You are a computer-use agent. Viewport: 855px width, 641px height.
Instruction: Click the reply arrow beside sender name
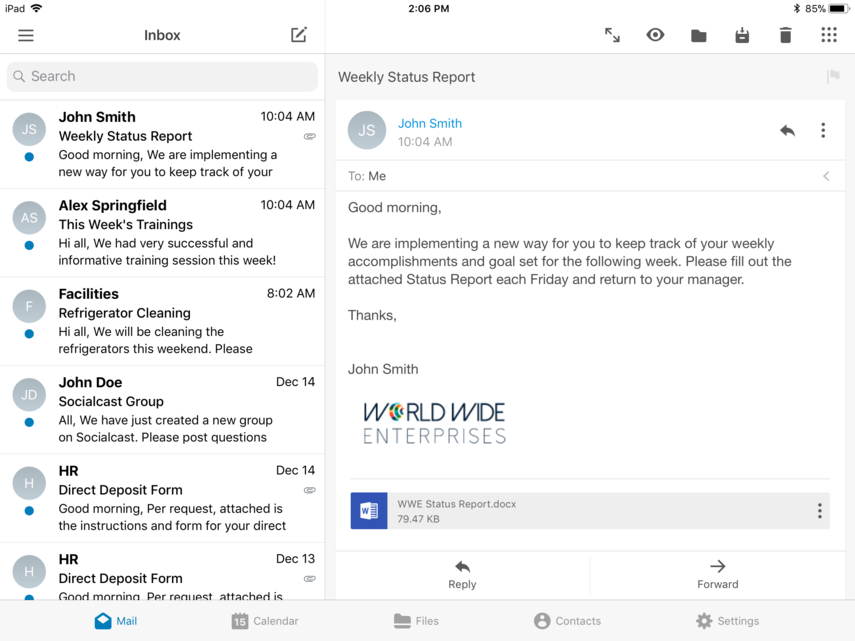tap(787, 131)
